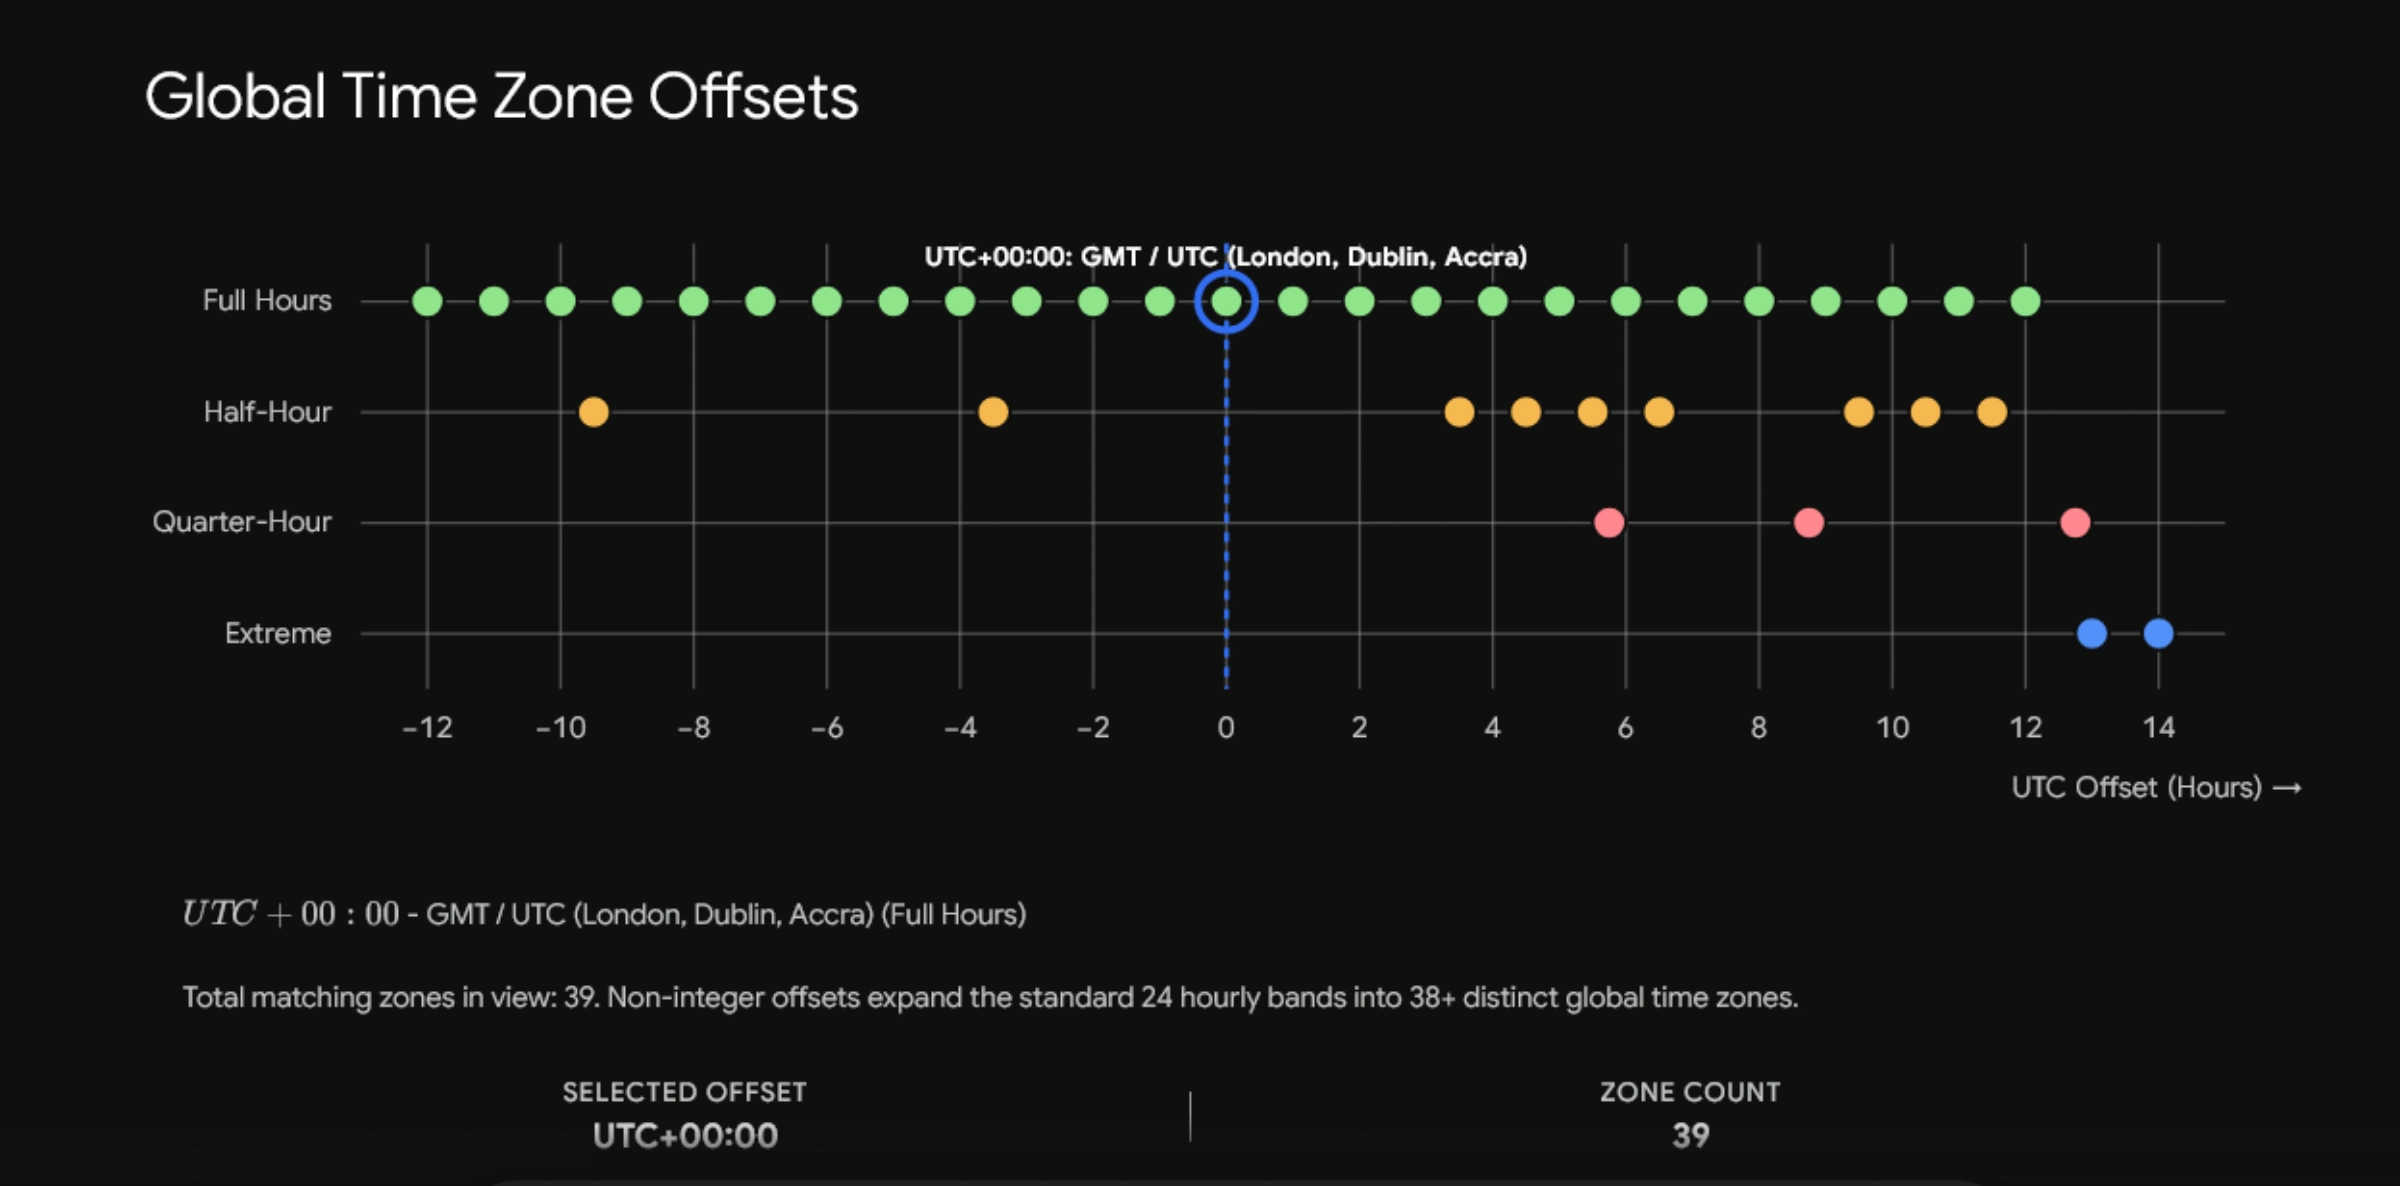
Task: Select the pink quarter-hour dot at +8.75
Action: (x=1809, y=522)
